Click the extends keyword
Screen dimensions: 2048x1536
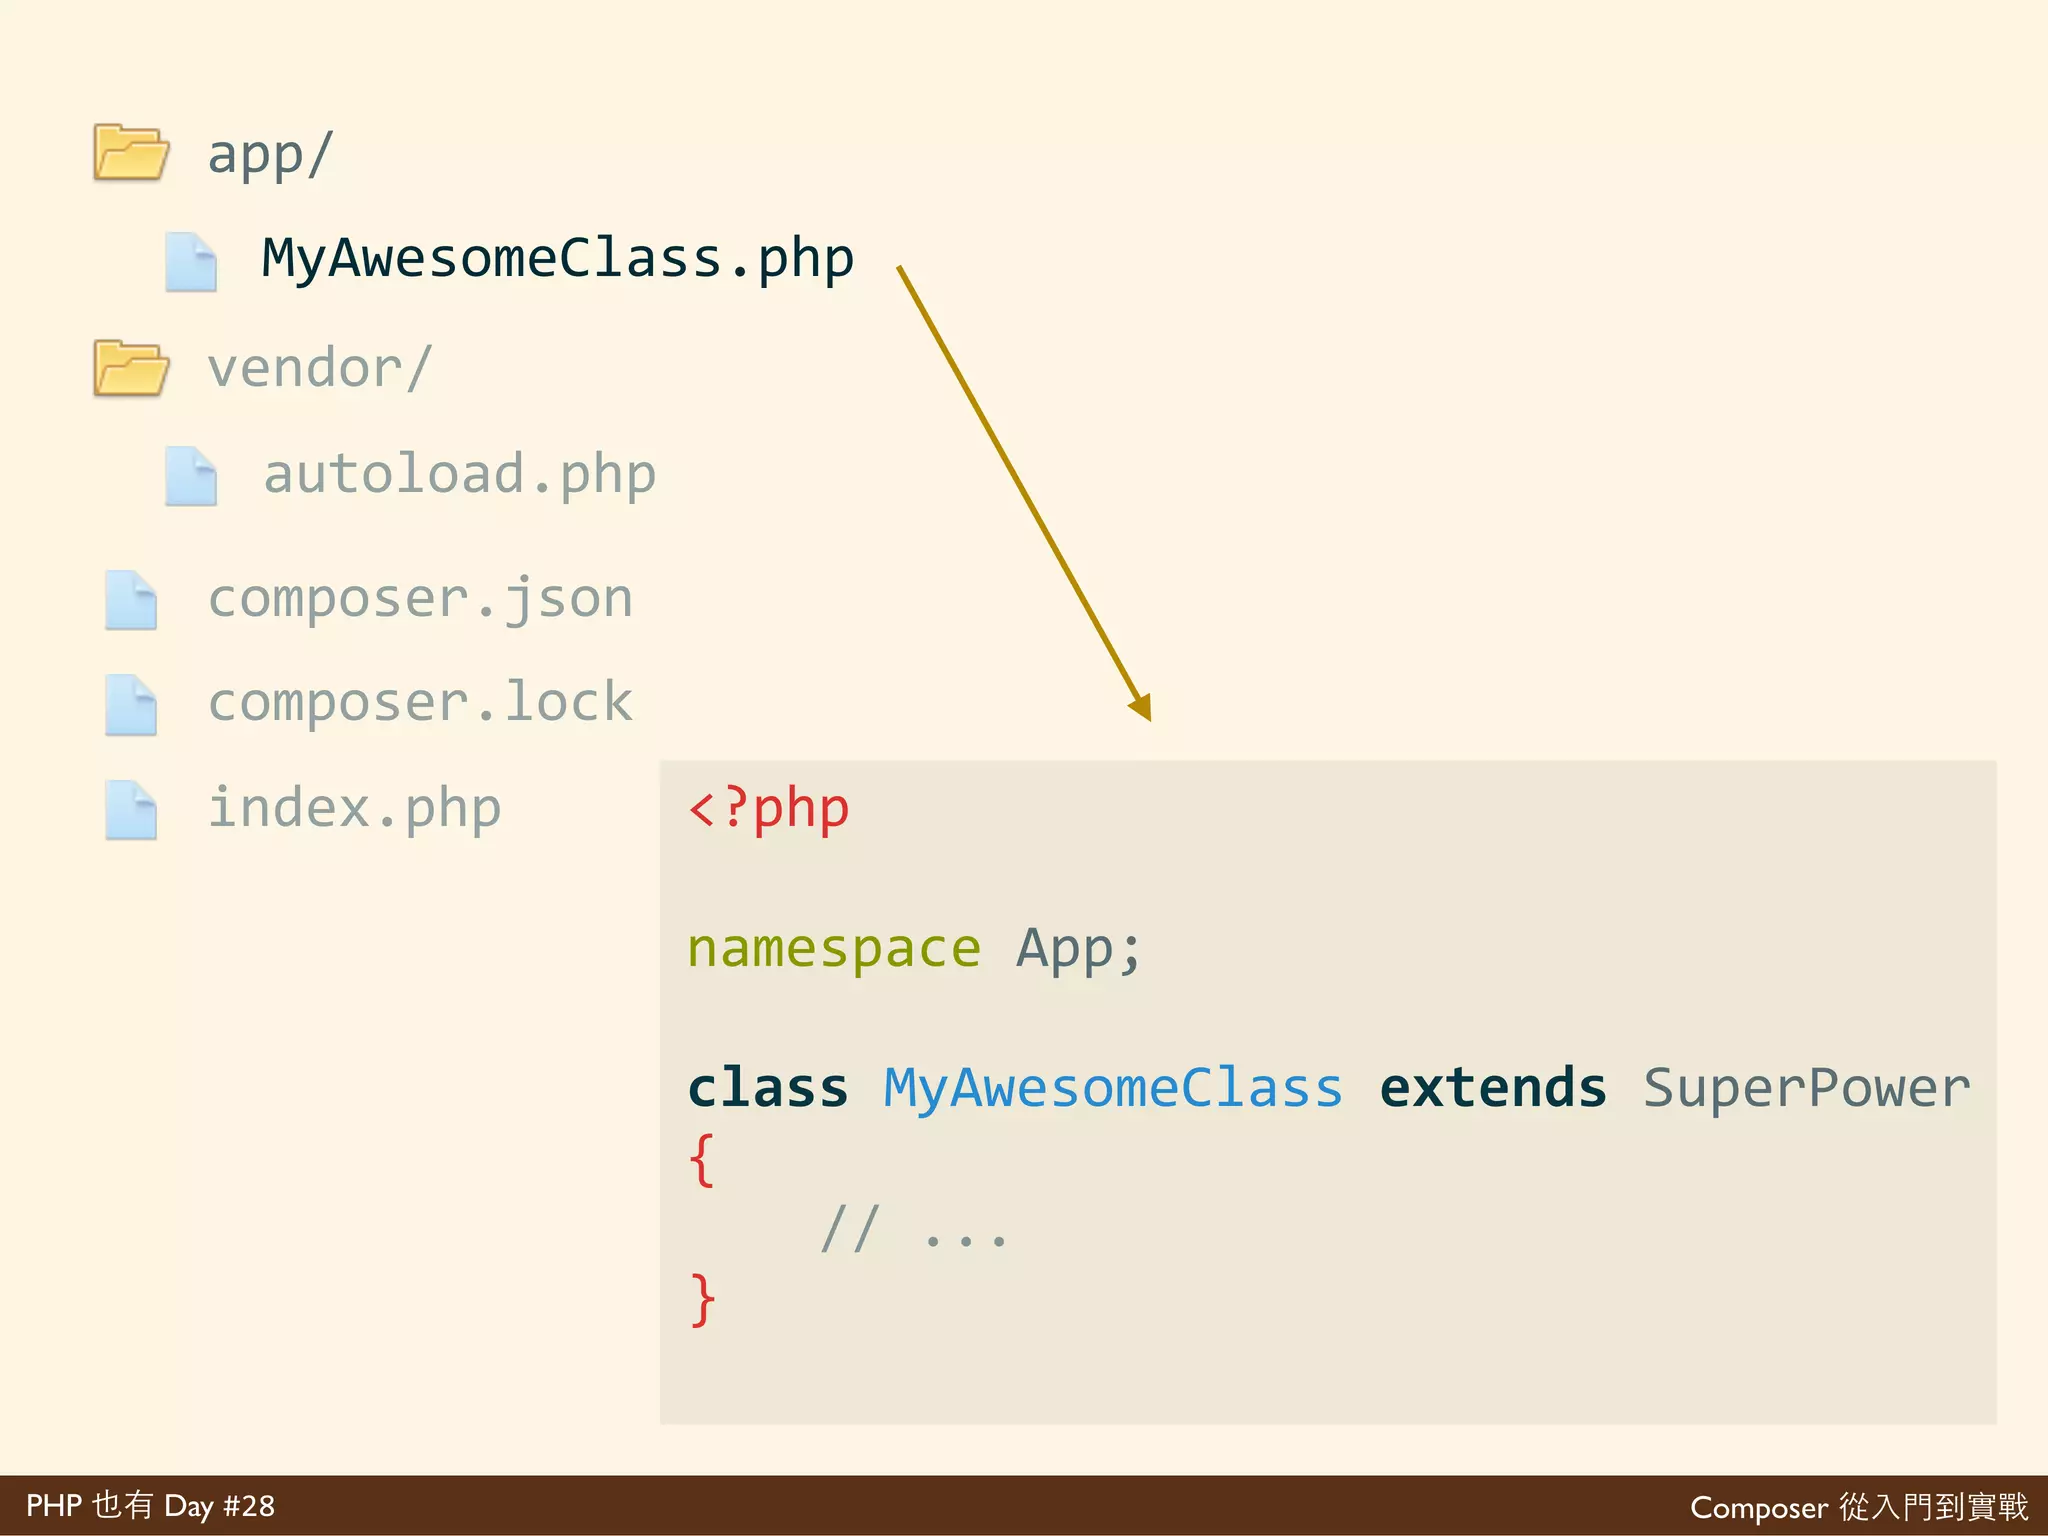tap(1493, 1087)
